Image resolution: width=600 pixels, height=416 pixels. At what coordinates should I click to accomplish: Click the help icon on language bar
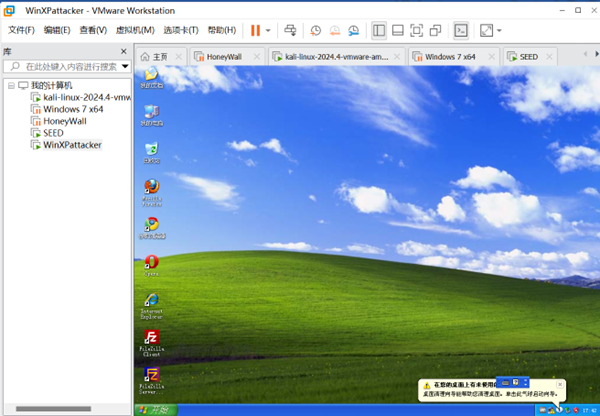(515, 382)
